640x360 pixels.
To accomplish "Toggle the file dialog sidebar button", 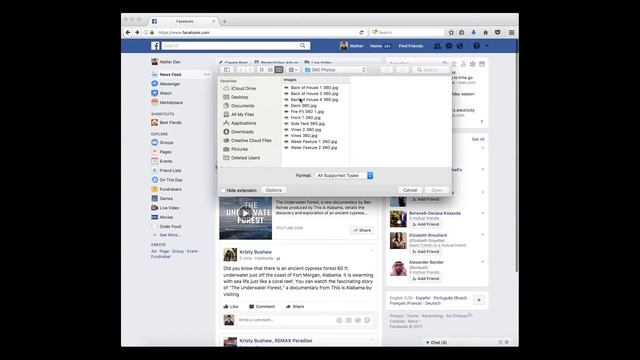I will pyautogui.click(x=227, y=70).
